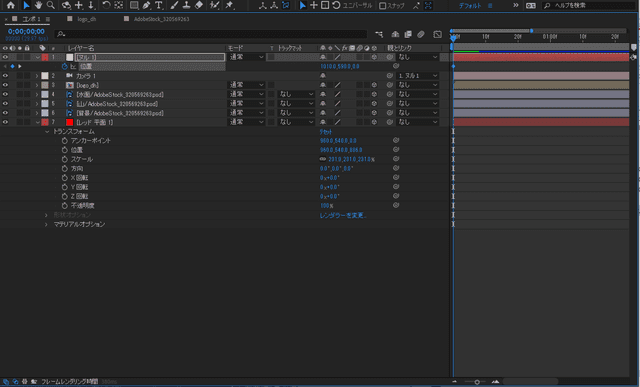
Task: Expand the マテリアルオプション group
Action: [46, 225]
